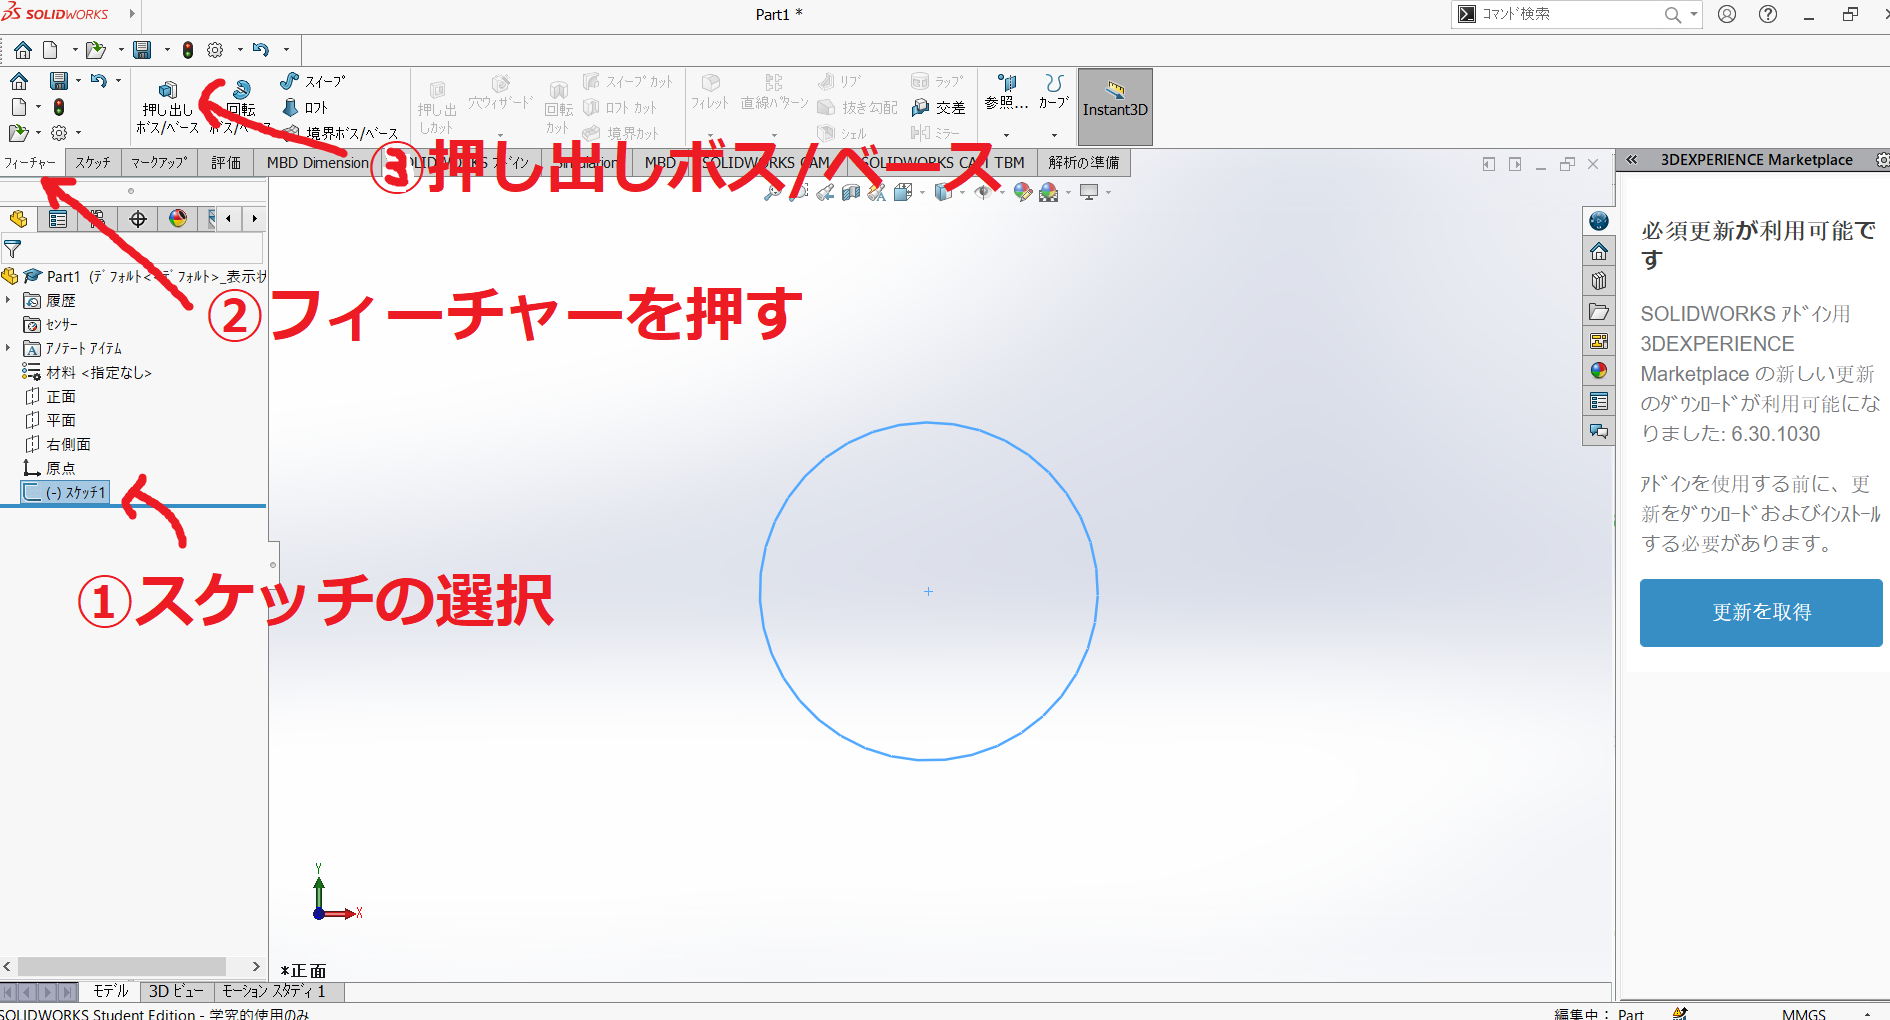1890x1020 pixels.
Task: Open the FeatureManager design tree tab
Action: point(18,219)
